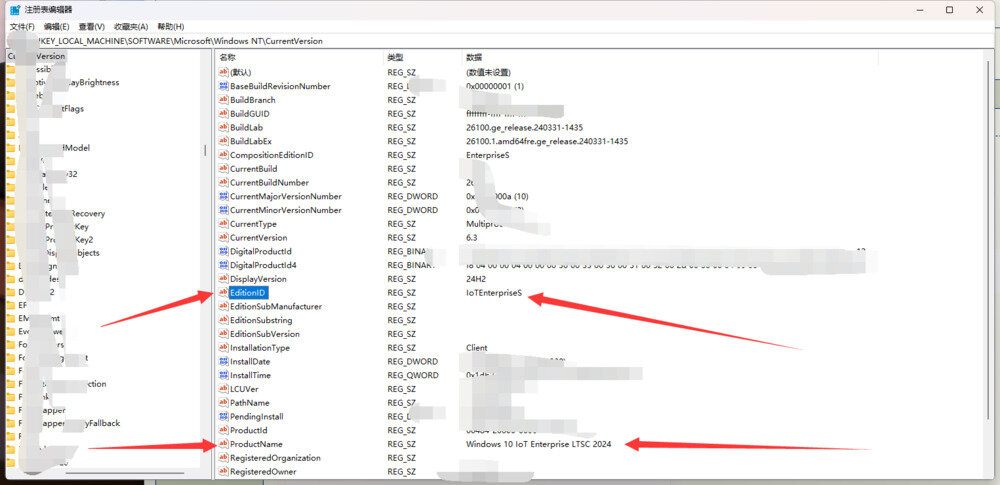The image size is (1000, 485).
Task: Select the (默认) value string icon
Action: point(223,72)
